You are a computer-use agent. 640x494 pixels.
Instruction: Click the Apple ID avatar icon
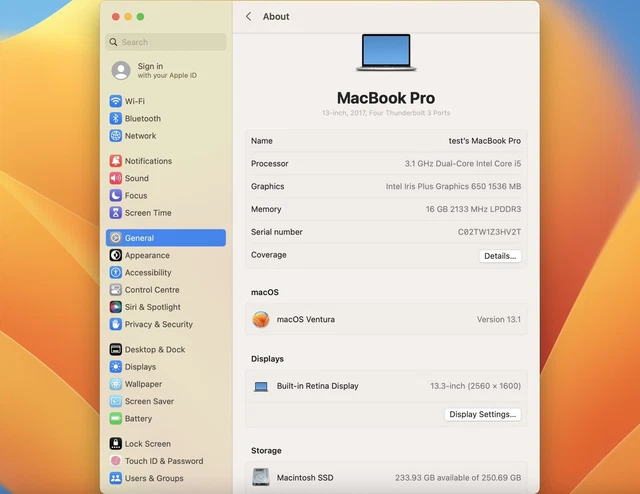pyautogui.click(x=121, y=70)
